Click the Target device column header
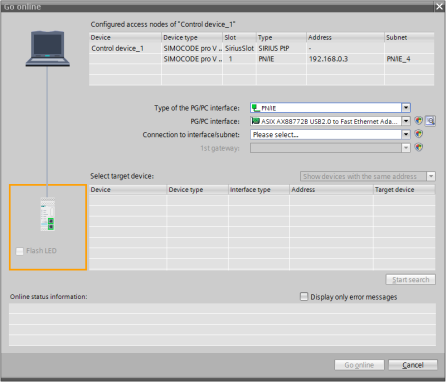The height and width of the screenshot is (382, 446). [x=404, y=189]
